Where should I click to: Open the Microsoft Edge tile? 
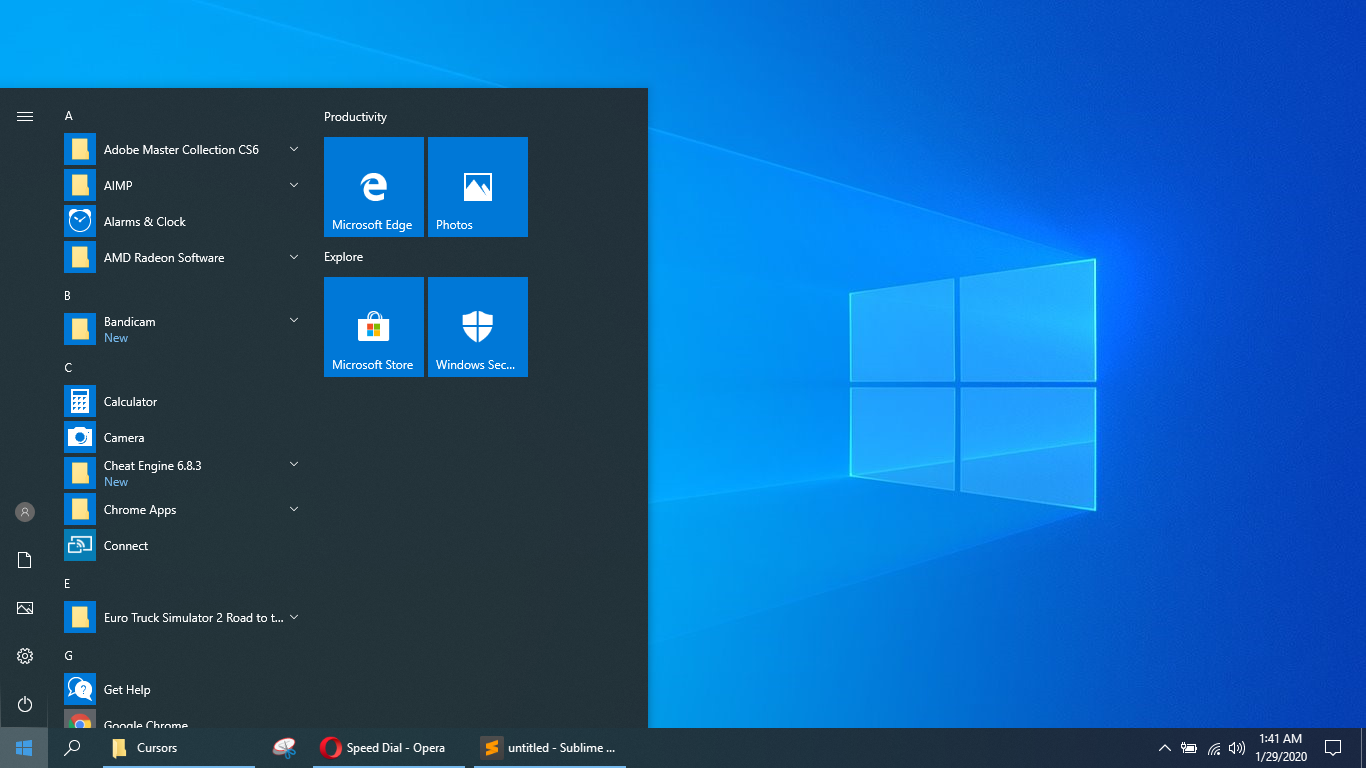point(374,187)
